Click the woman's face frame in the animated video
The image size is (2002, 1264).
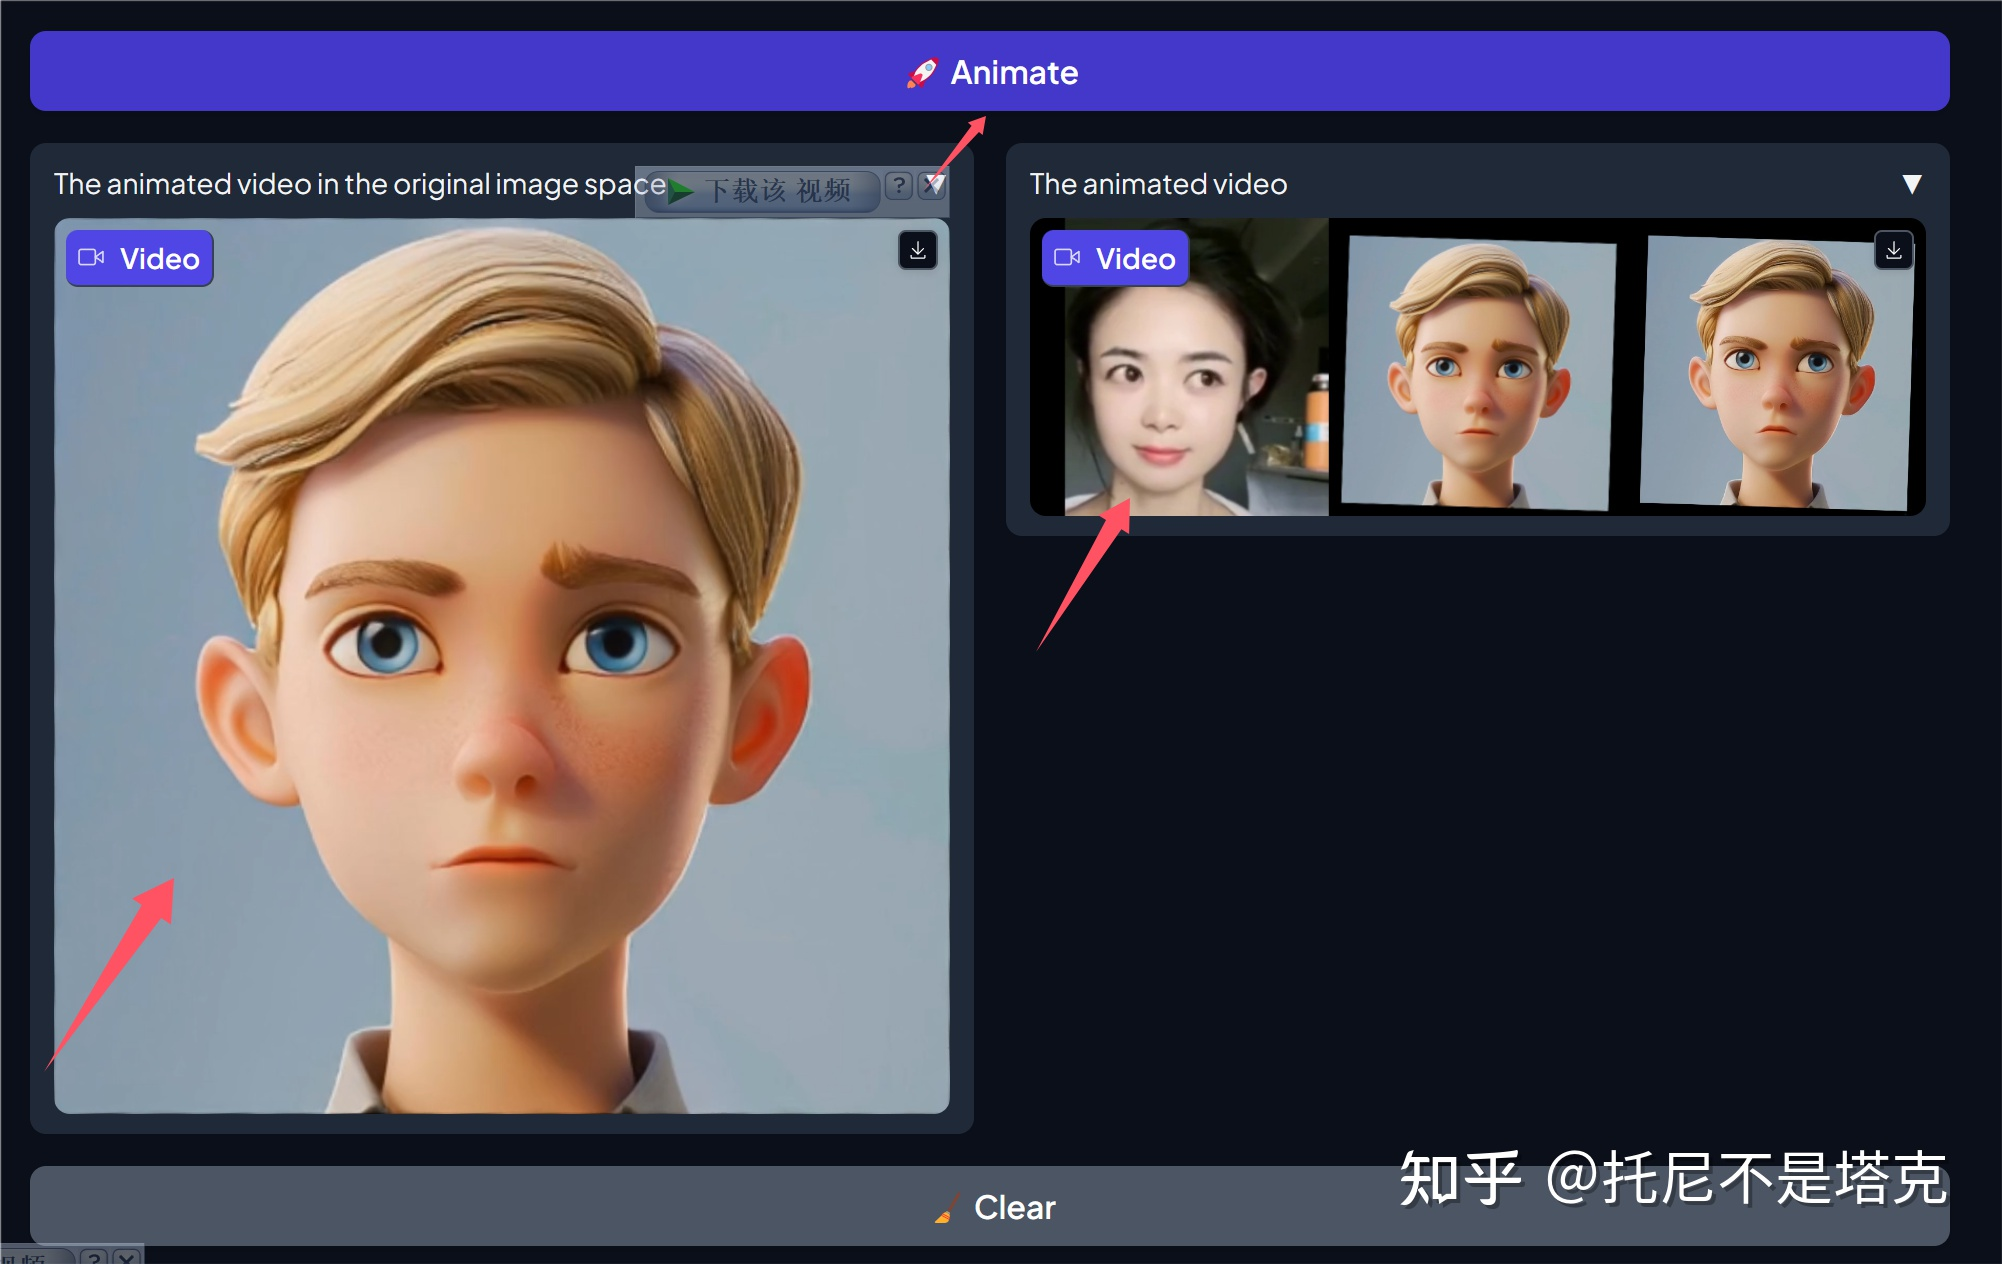1178,368
